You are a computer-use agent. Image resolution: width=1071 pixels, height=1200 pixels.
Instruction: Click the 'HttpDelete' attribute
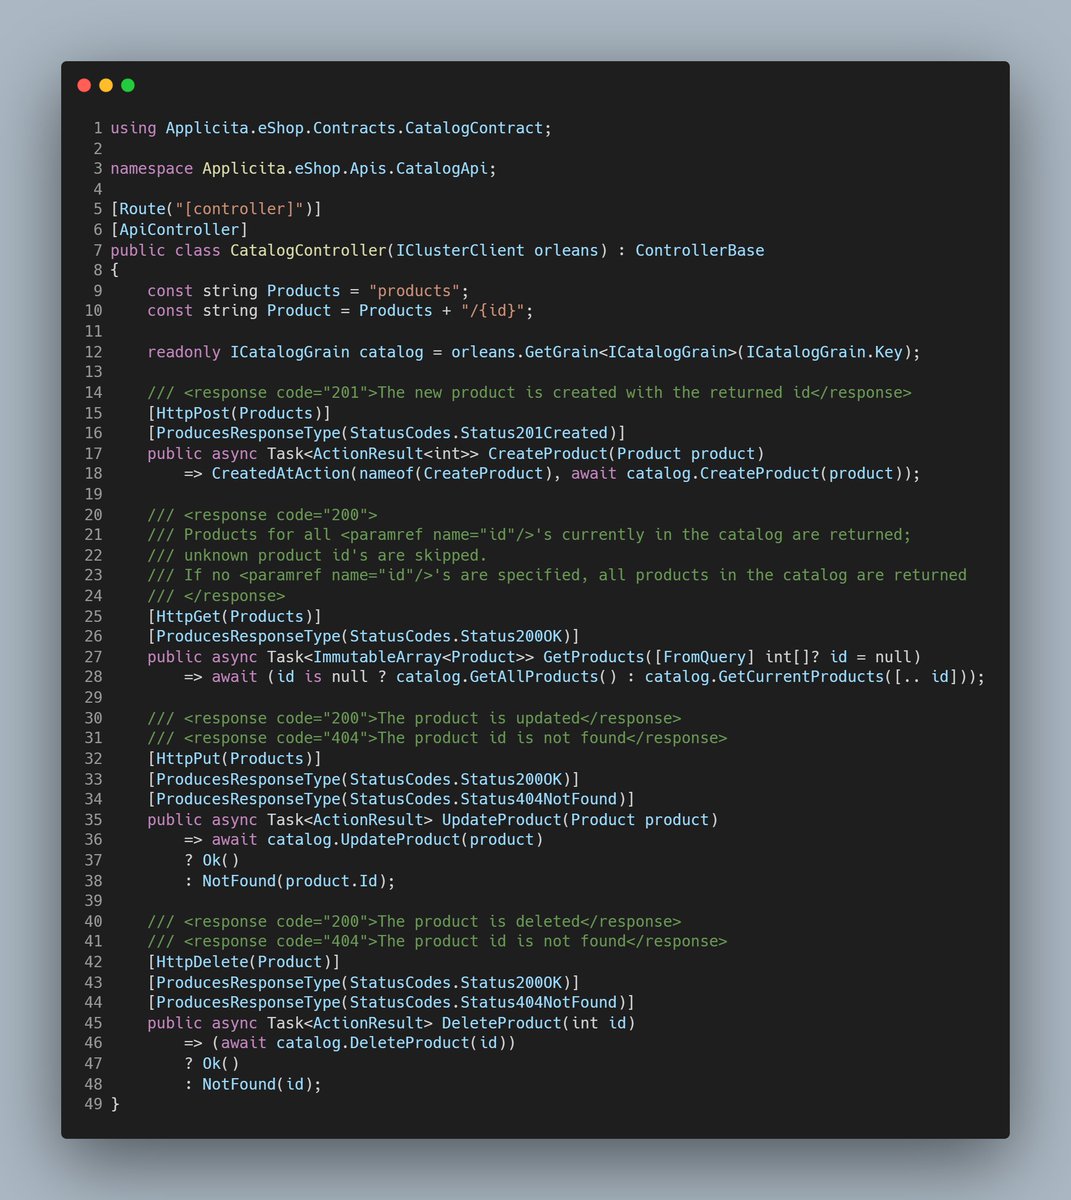(203, 962)
